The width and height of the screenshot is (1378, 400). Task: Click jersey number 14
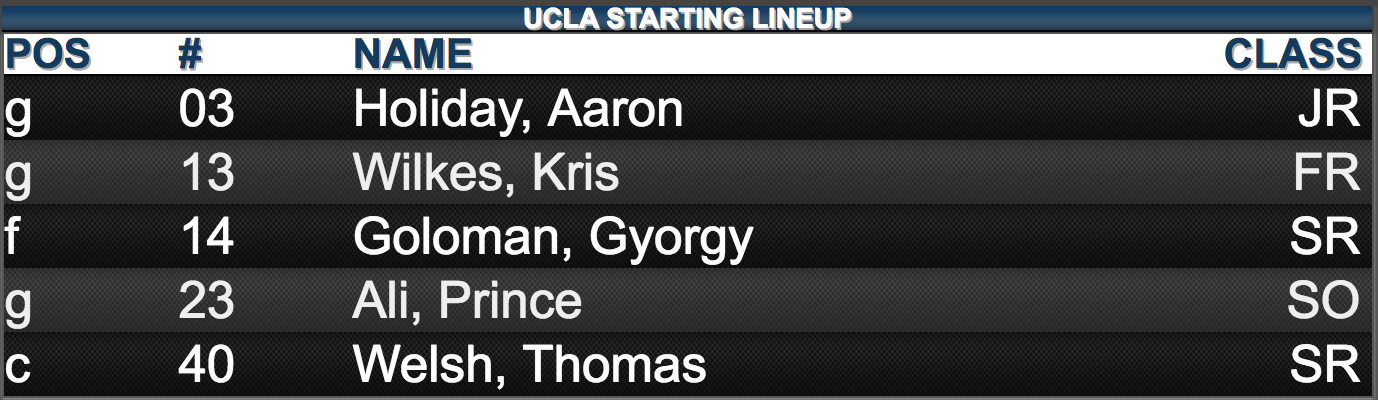click(x=206, y=237)
